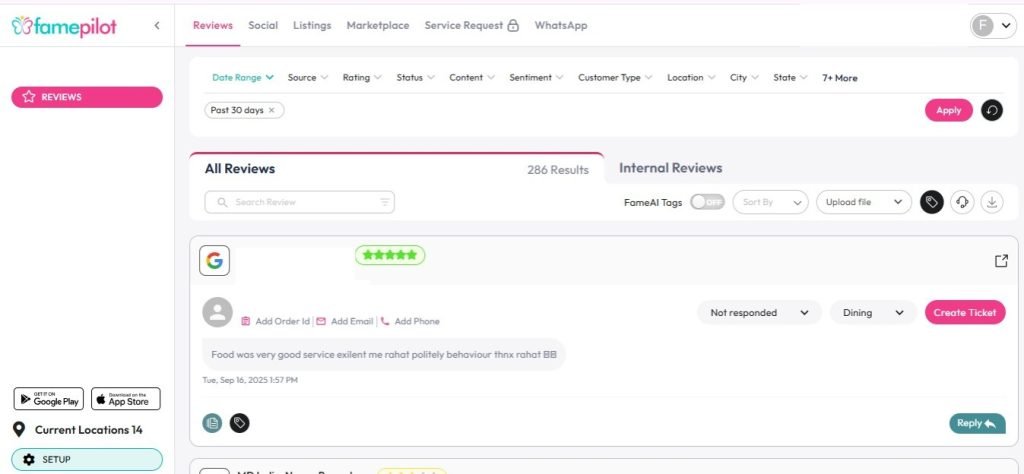
Task: Remove the Past 30 days filter chip
Action: click(x=272, y=110)
